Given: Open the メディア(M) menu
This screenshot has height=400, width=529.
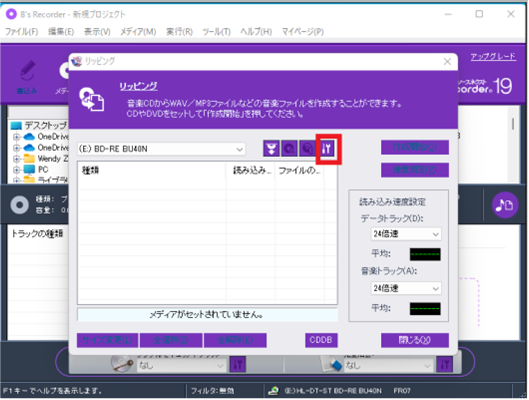Looking at the screenshot, I should pyautogui.click(x=138, y=32).
